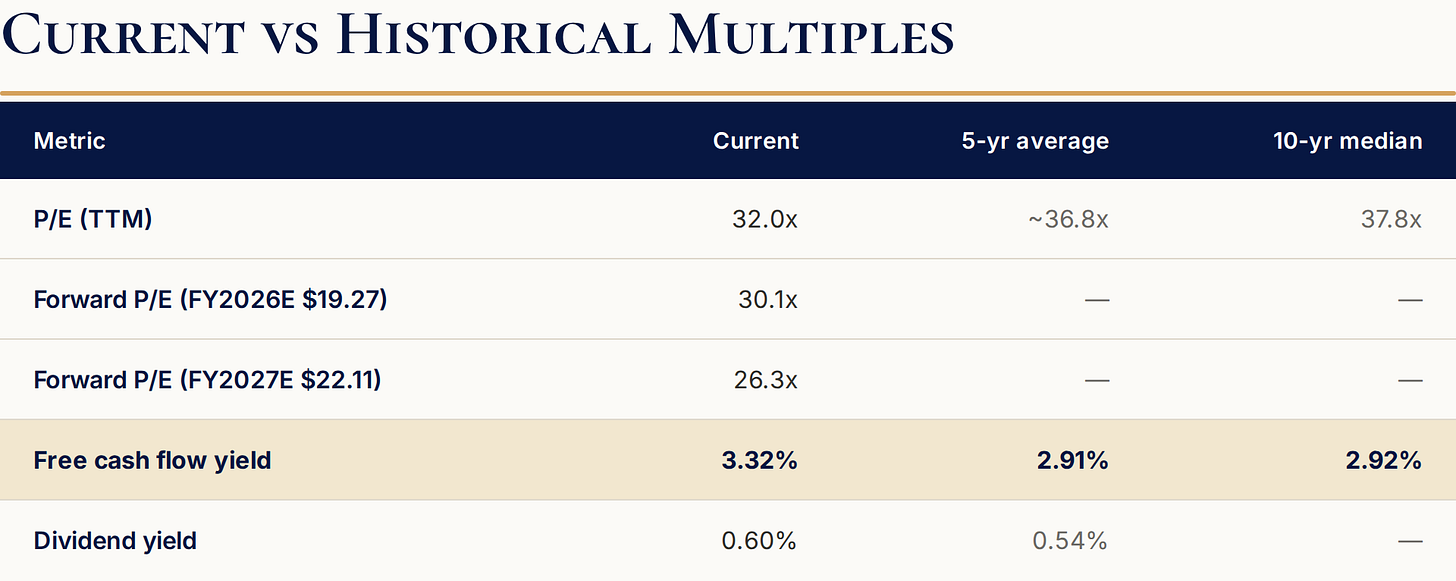Click the Current vs Historical Multiples title
Image resolution: width=1456 pixels, height=581 pixels.
pos(478,34)
